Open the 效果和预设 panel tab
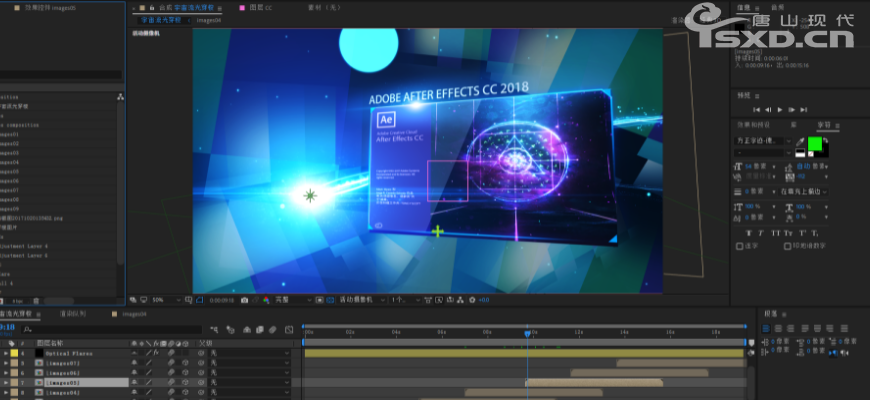870x400 pixels. pyautogui.click(x=753, y=125)
